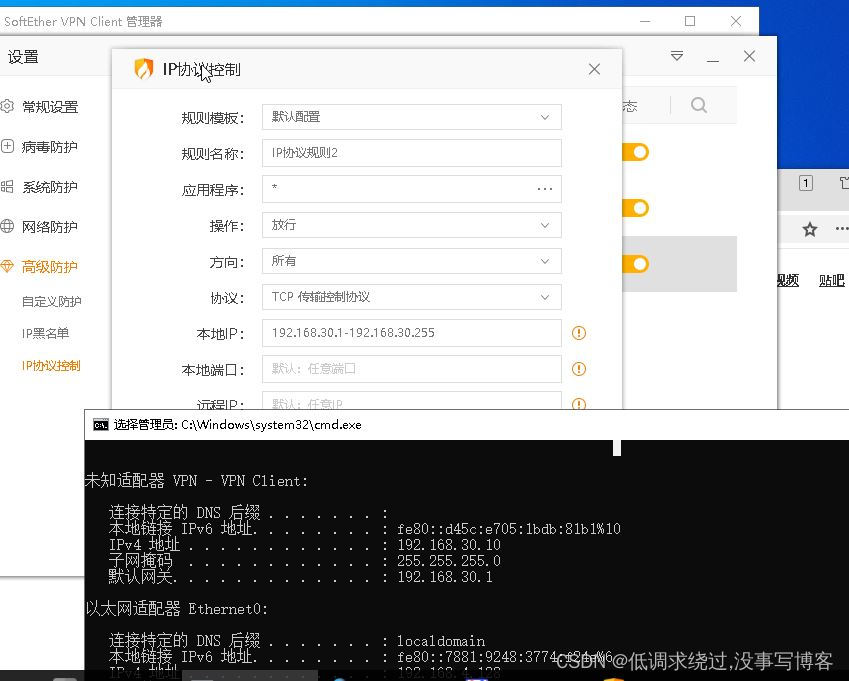Click the globe icon beside 网络防护
This screenshot has height=681, width=849.
pos(7,226)
